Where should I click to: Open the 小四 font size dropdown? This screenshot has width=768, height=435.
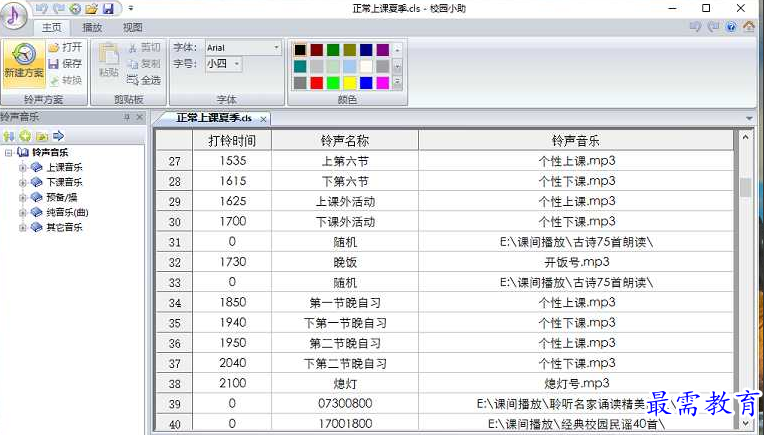[237, 64]
